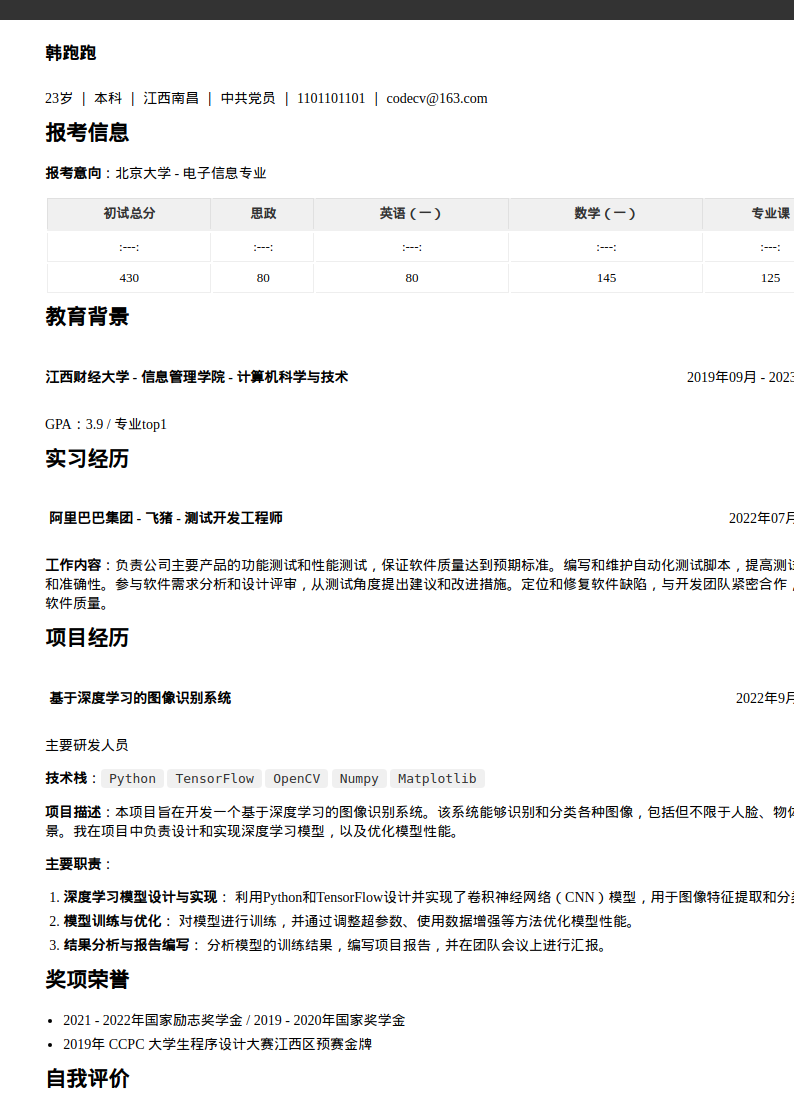Click the 技术栈 label
Viewport: 794px width, 1100px height.
coord(67,778)
